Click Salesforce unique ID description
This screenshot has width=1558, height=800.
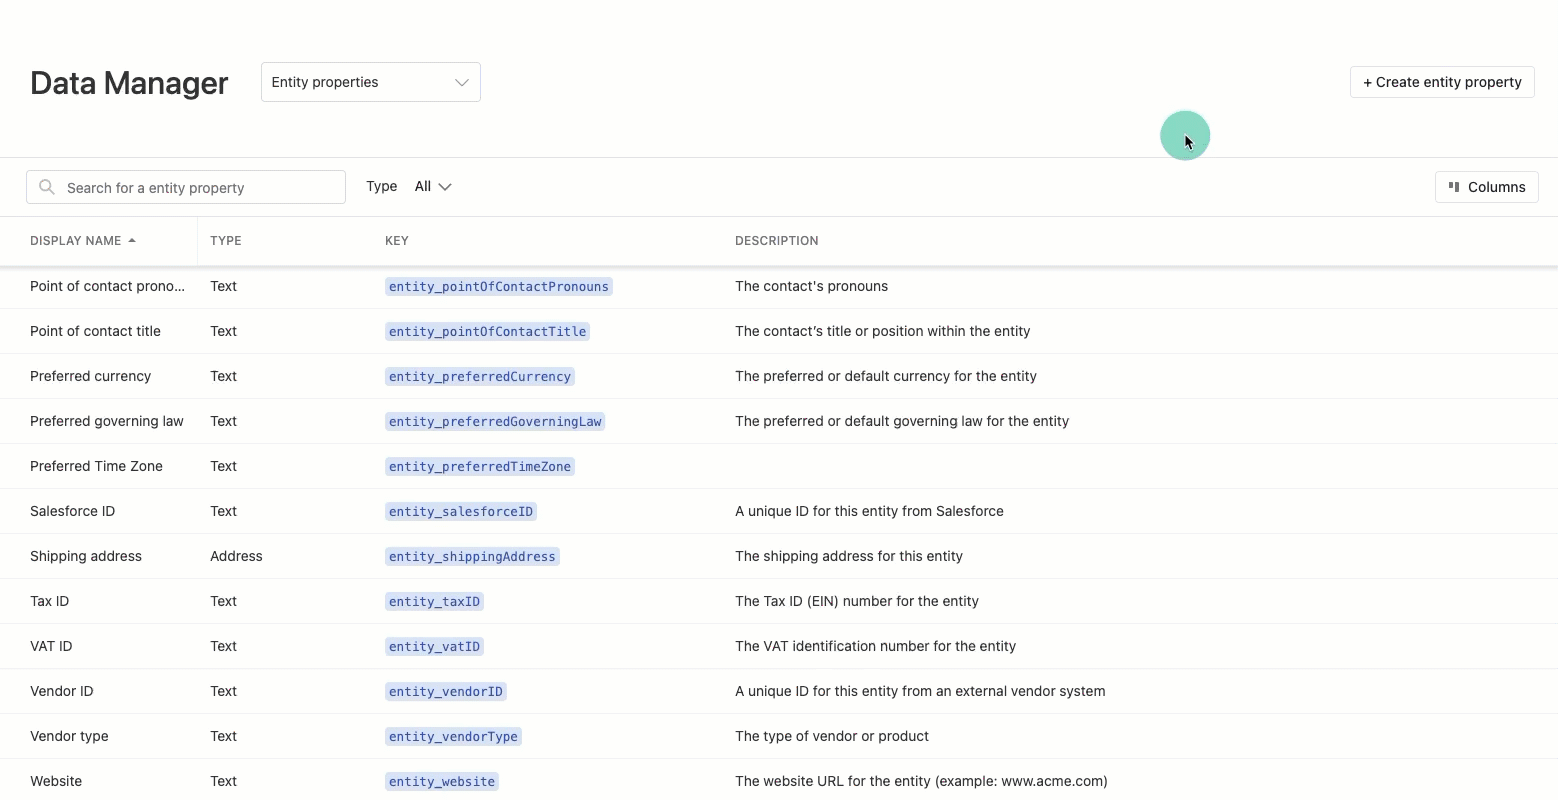click(869, 511)
